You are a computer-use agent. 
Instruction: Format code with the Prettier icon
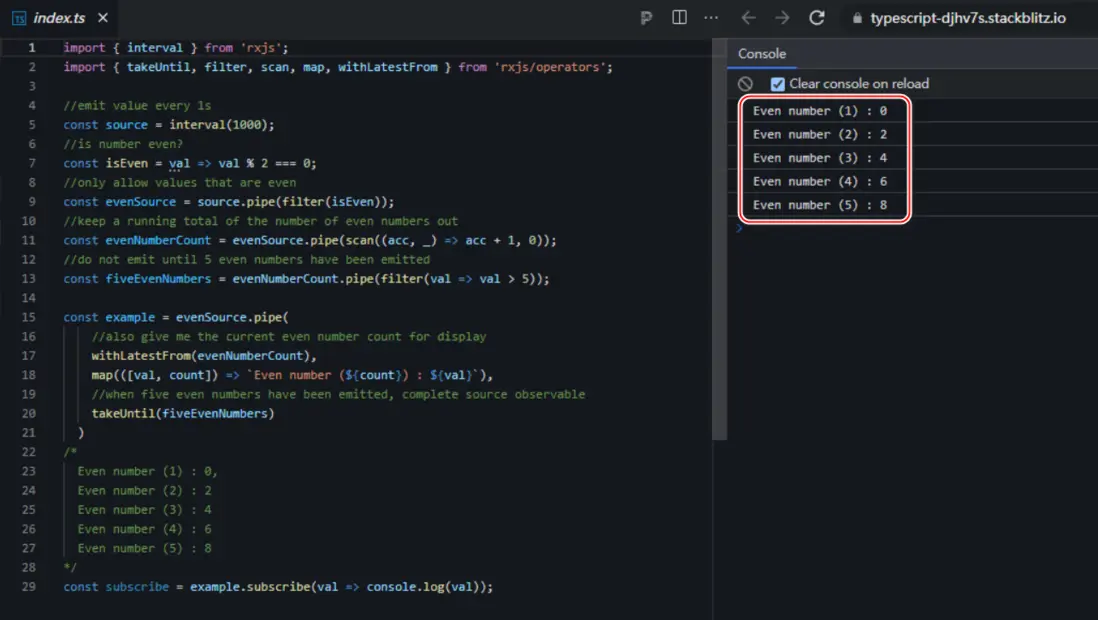click(x=646, y=18)
